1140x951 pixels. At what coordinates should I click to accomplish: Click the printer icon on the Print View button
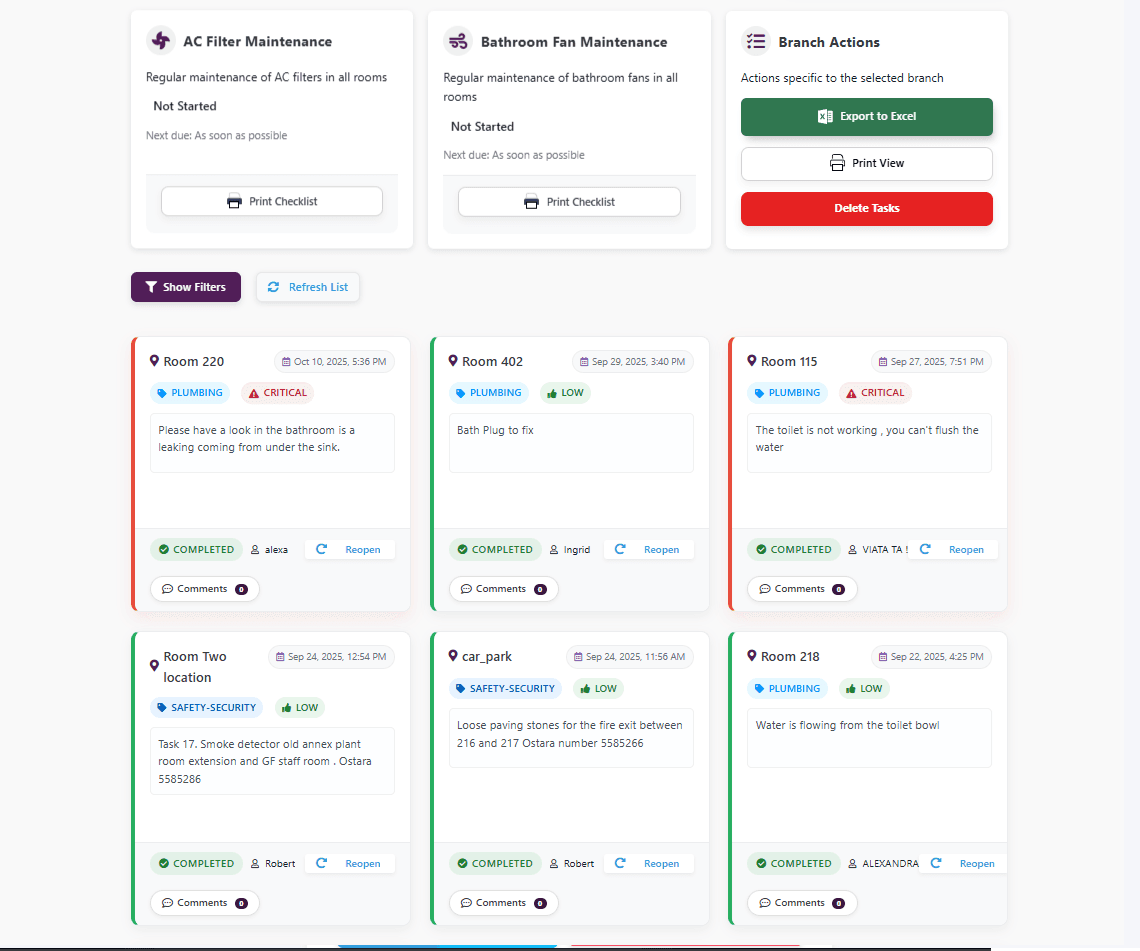coord(837,162)
